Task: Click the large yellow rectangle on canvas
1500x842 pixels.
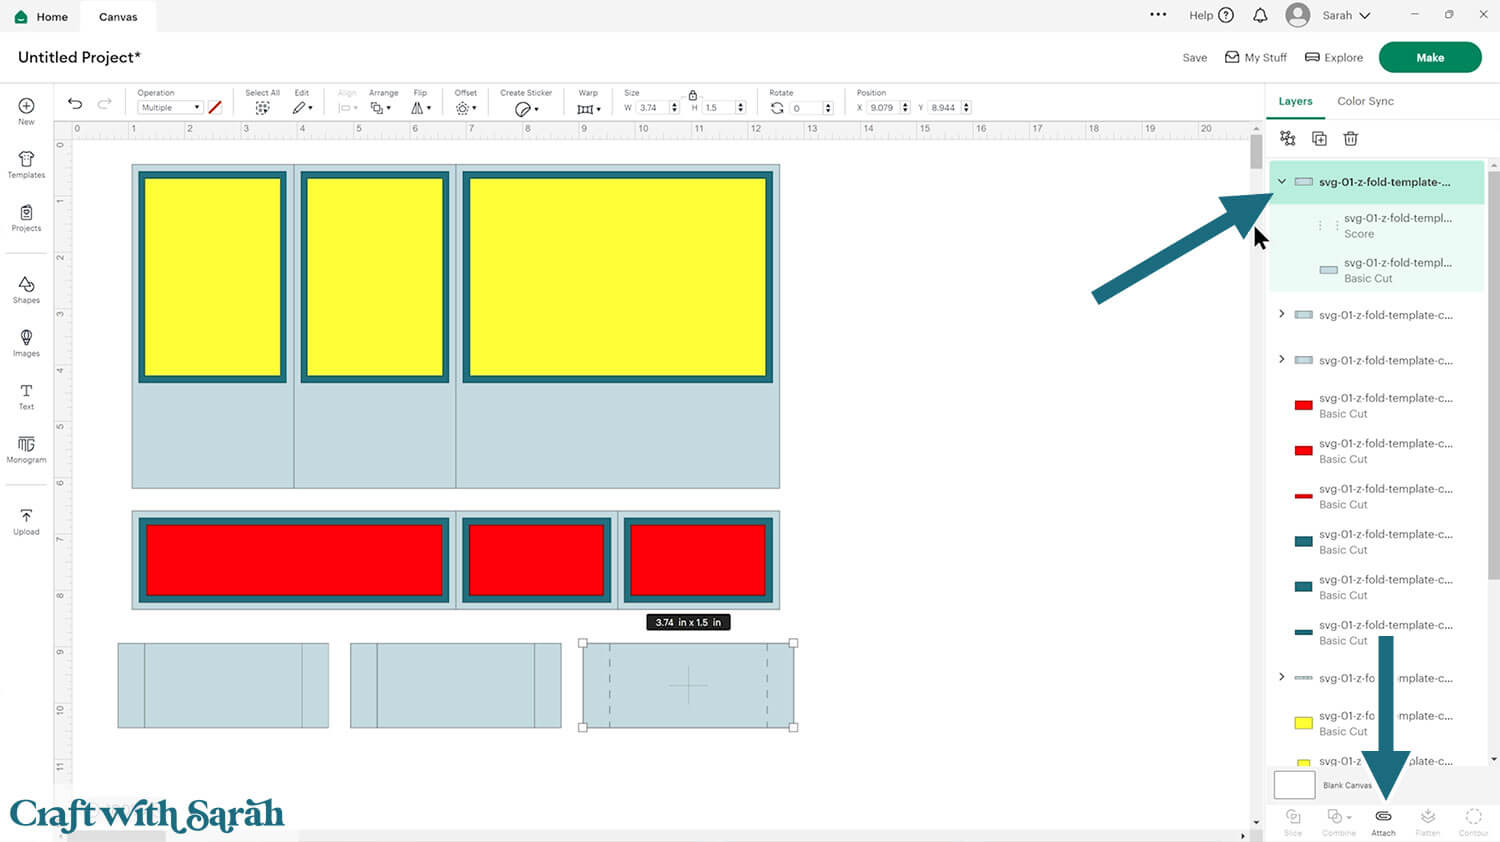Action: tap(617, 277)
